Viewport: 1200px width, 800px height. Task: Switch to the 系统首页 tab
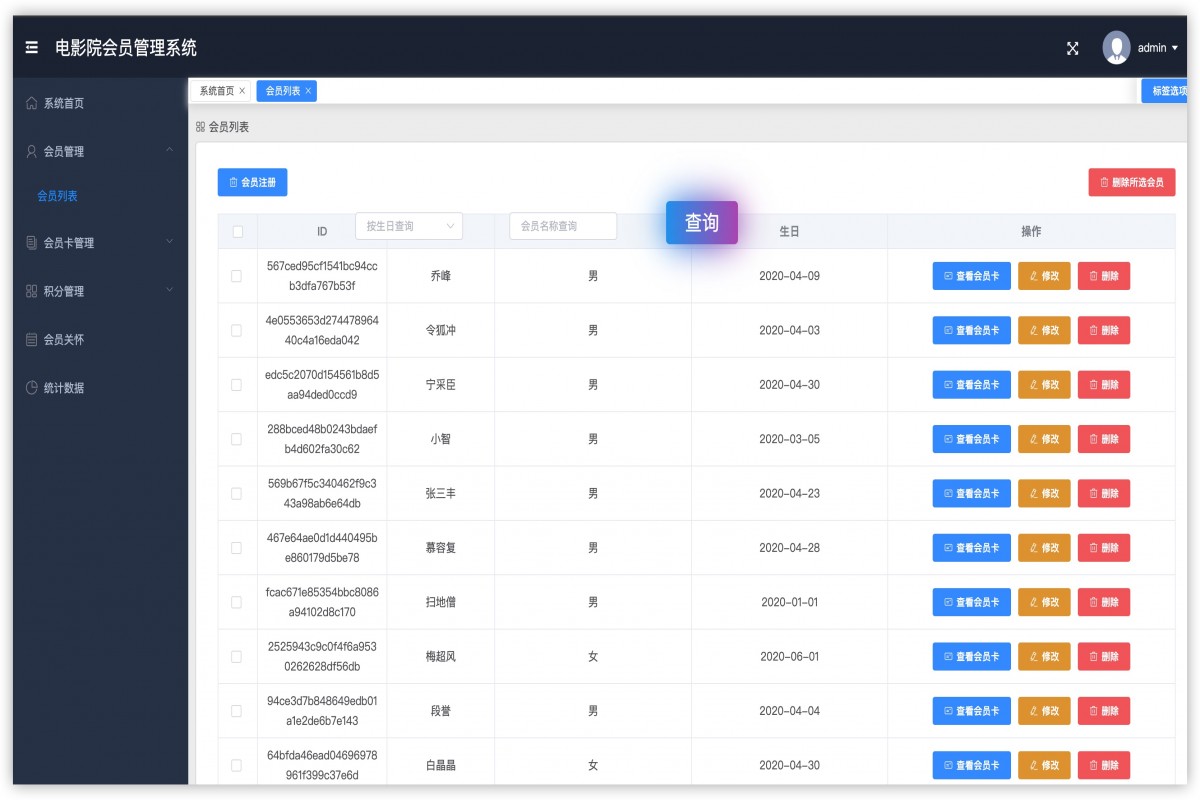click(x=216, y=91)
